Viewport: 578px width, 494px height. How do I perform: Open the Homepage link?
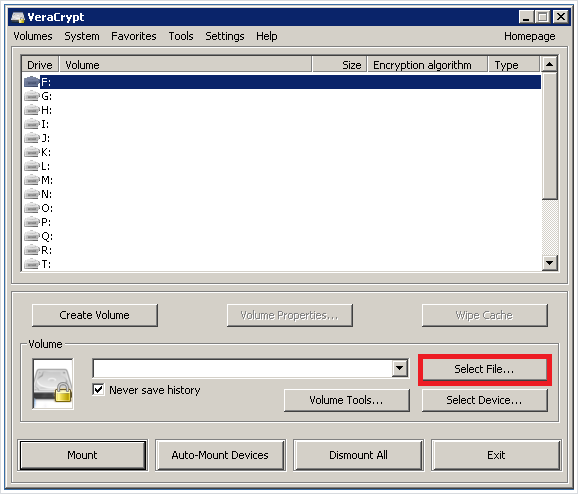tap(530, 36)
